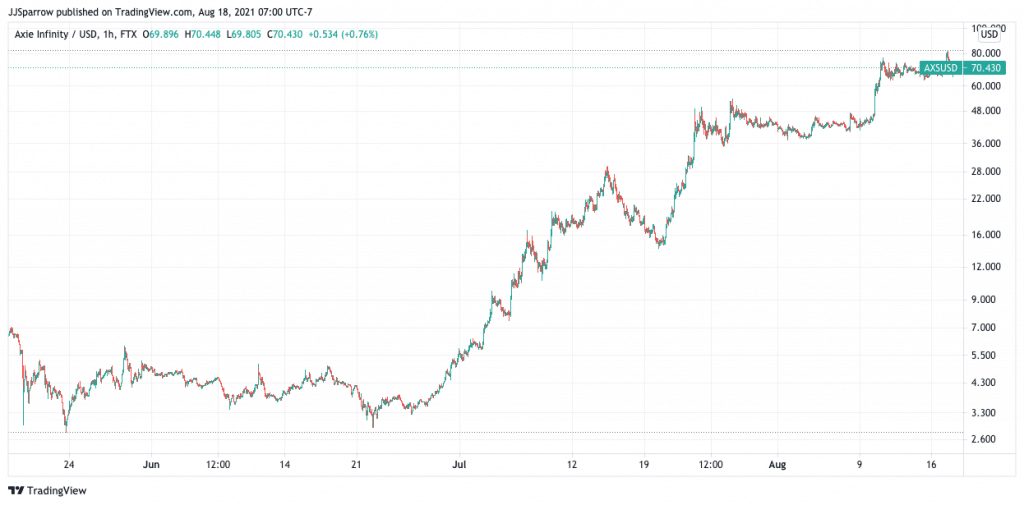Image resolution: width=1024 pixels, height=505 pixels.
Task: Click the 'Jul' label on time axis
Action: click(x=459, y=465)
